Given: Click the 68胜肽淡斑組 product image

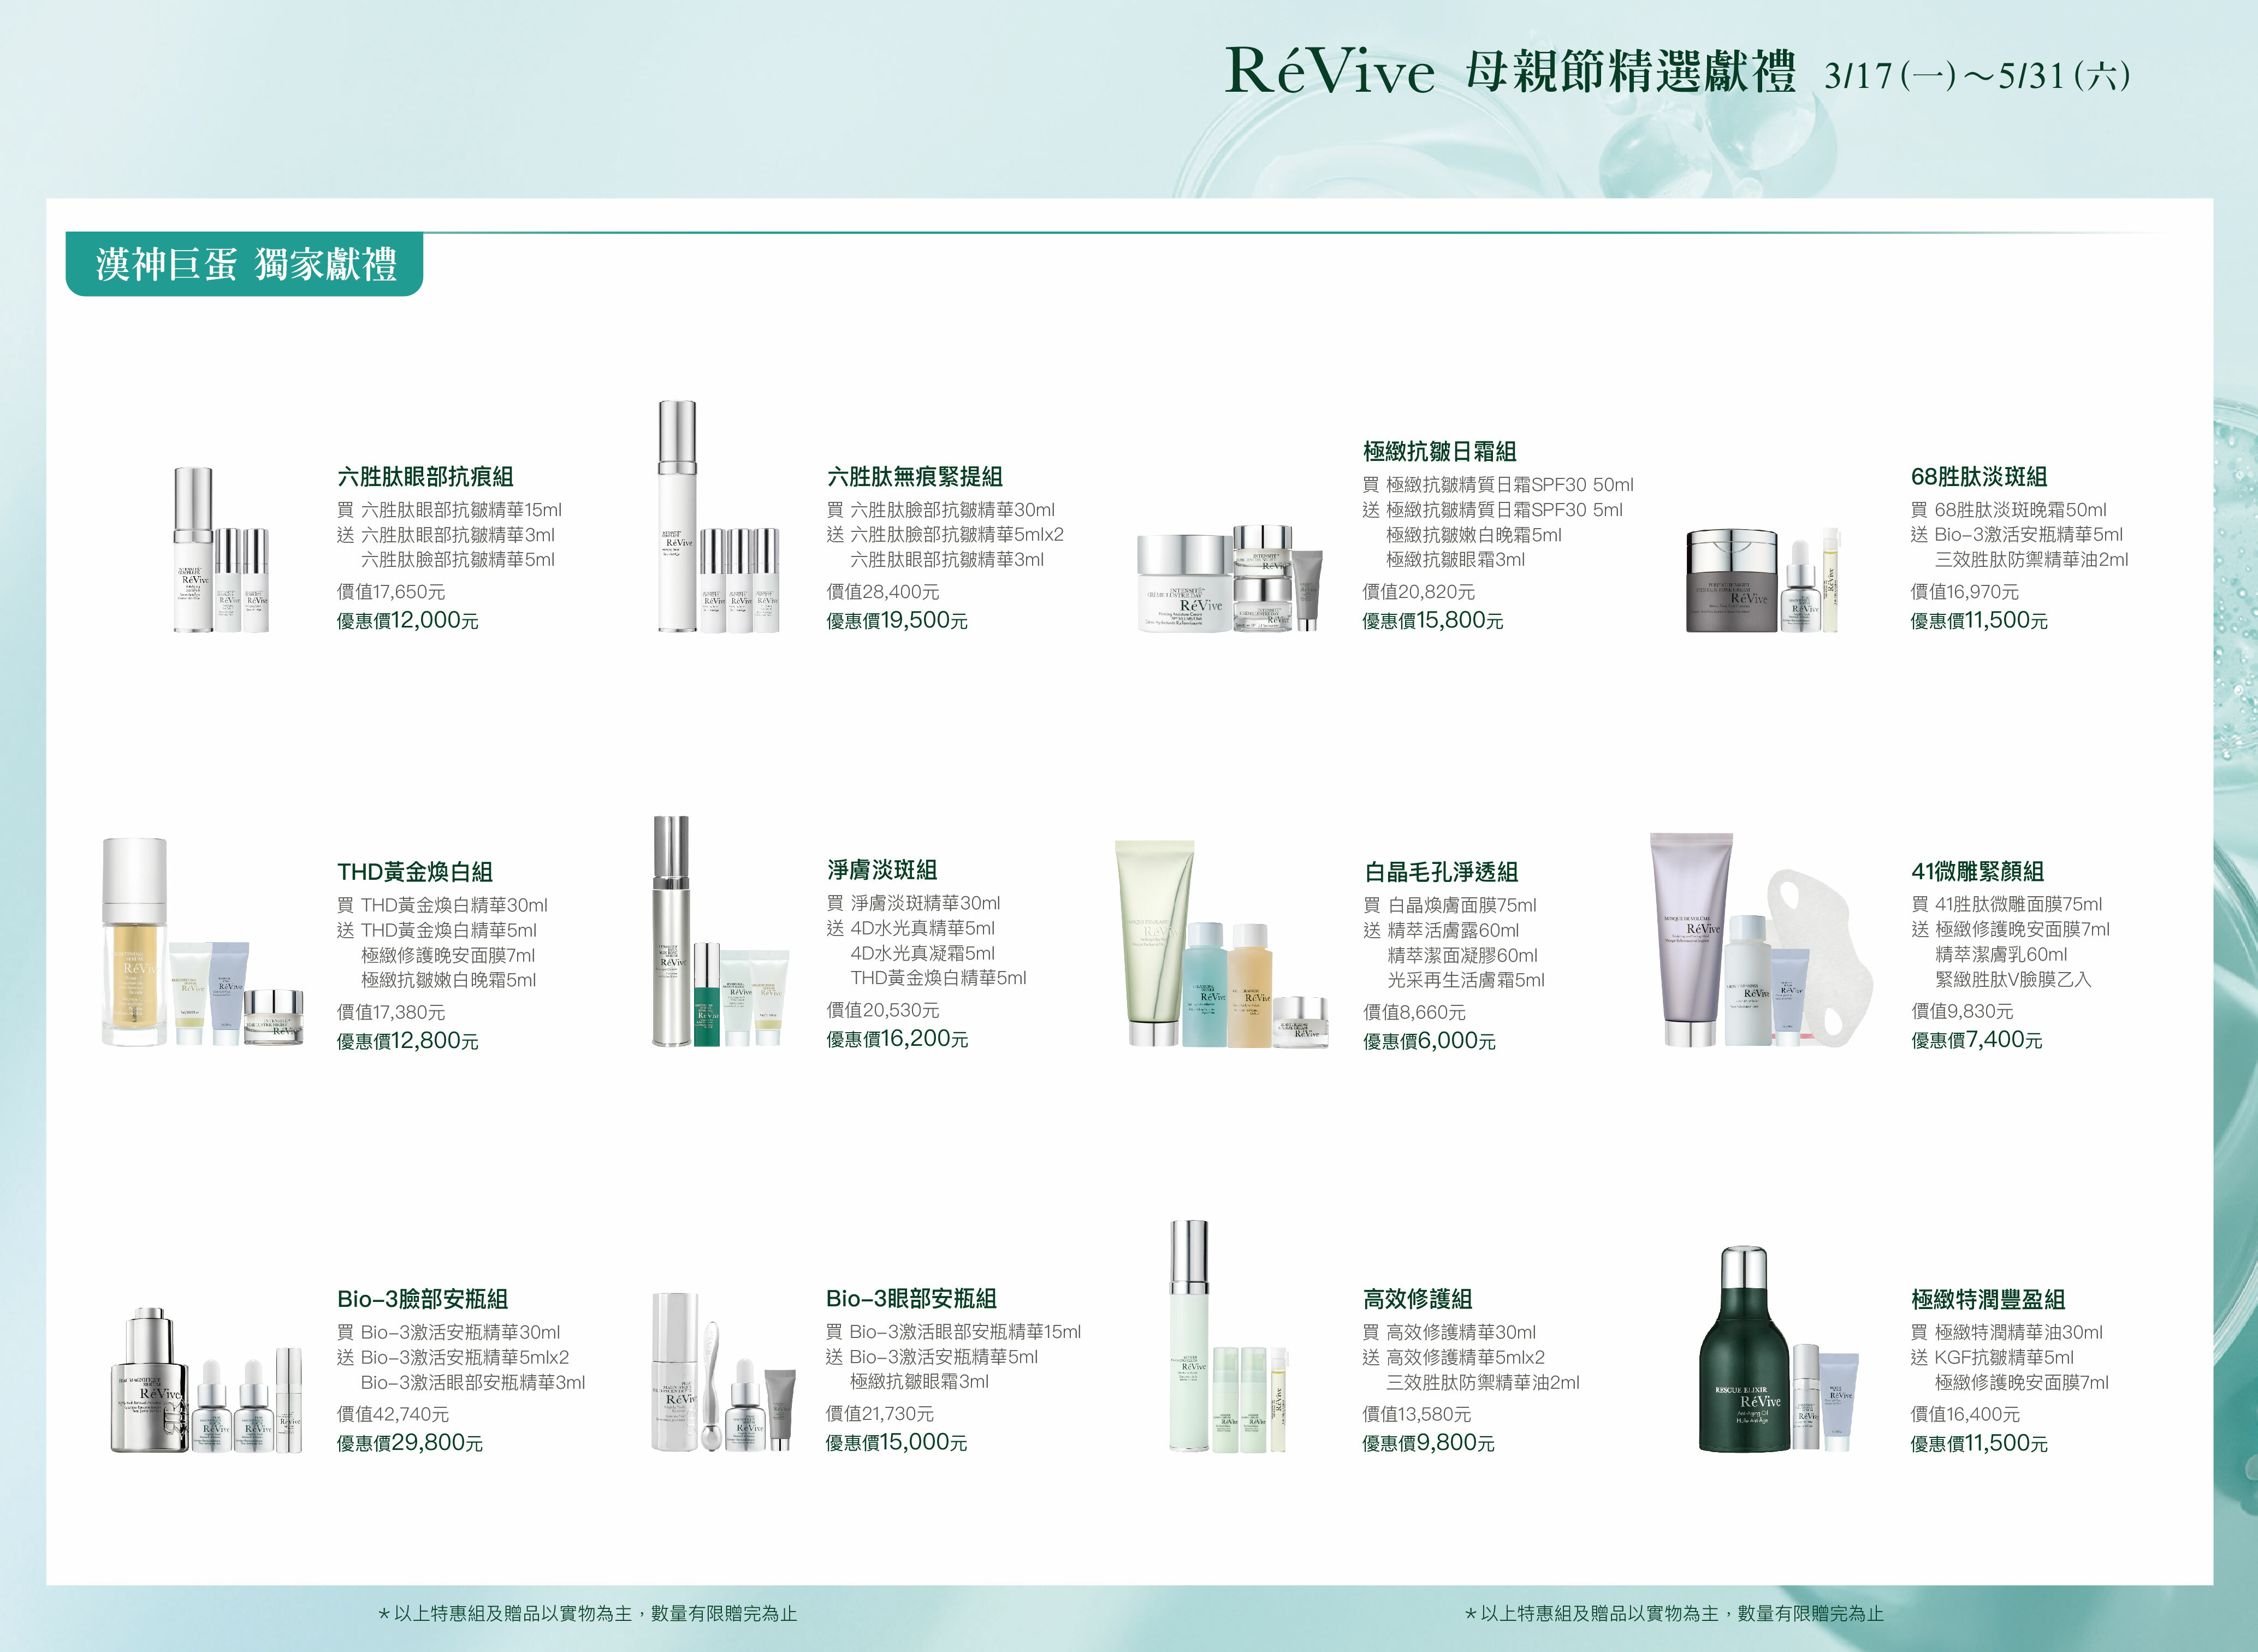Looking at the screenshot, I should tap(1763, 581).
